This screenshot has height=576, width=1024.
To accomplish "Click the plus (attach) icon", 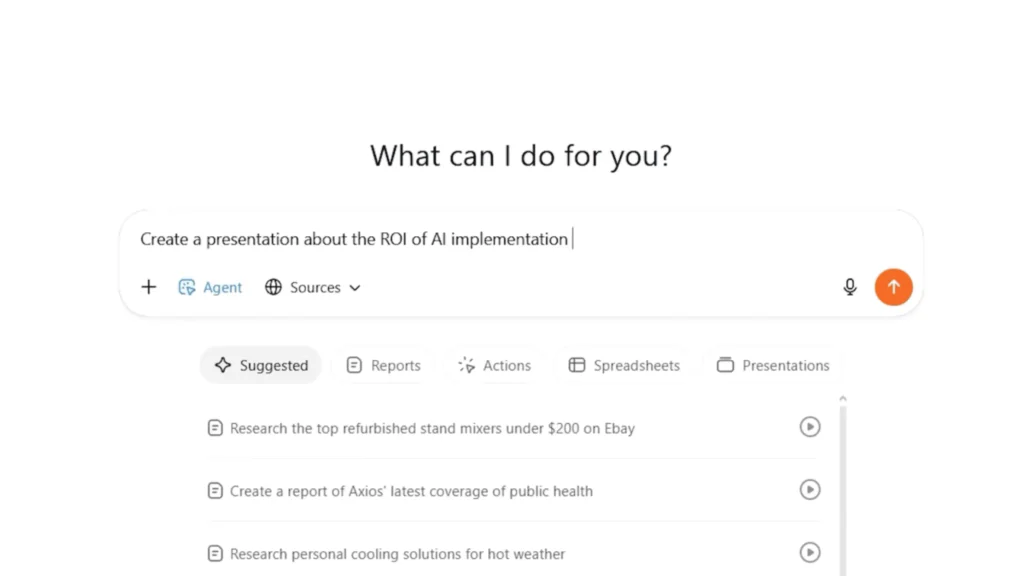I will pyautogui.click(x=148, y=287).
